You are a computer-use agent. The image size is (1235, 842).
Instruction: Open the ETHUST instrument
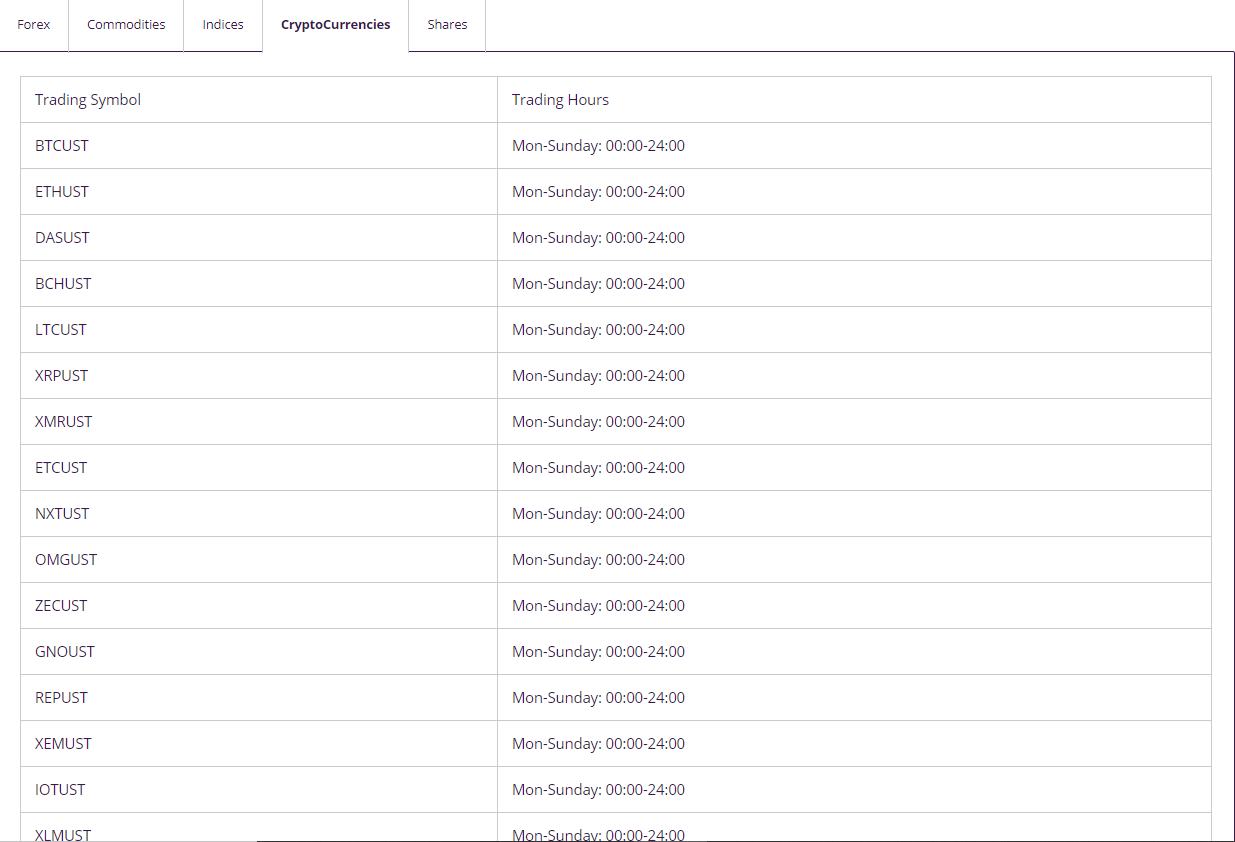[61, 191]
